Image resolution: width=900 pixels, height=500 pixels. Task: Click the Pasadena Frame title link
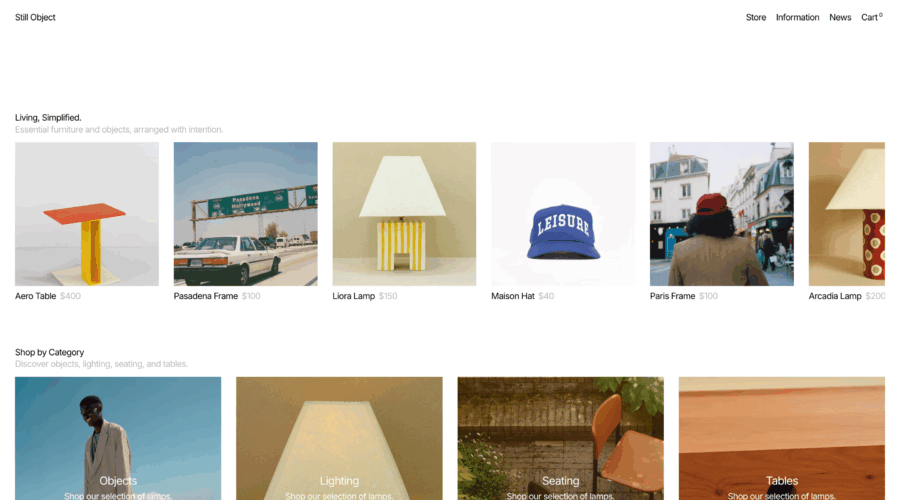[x=205, y=296]
